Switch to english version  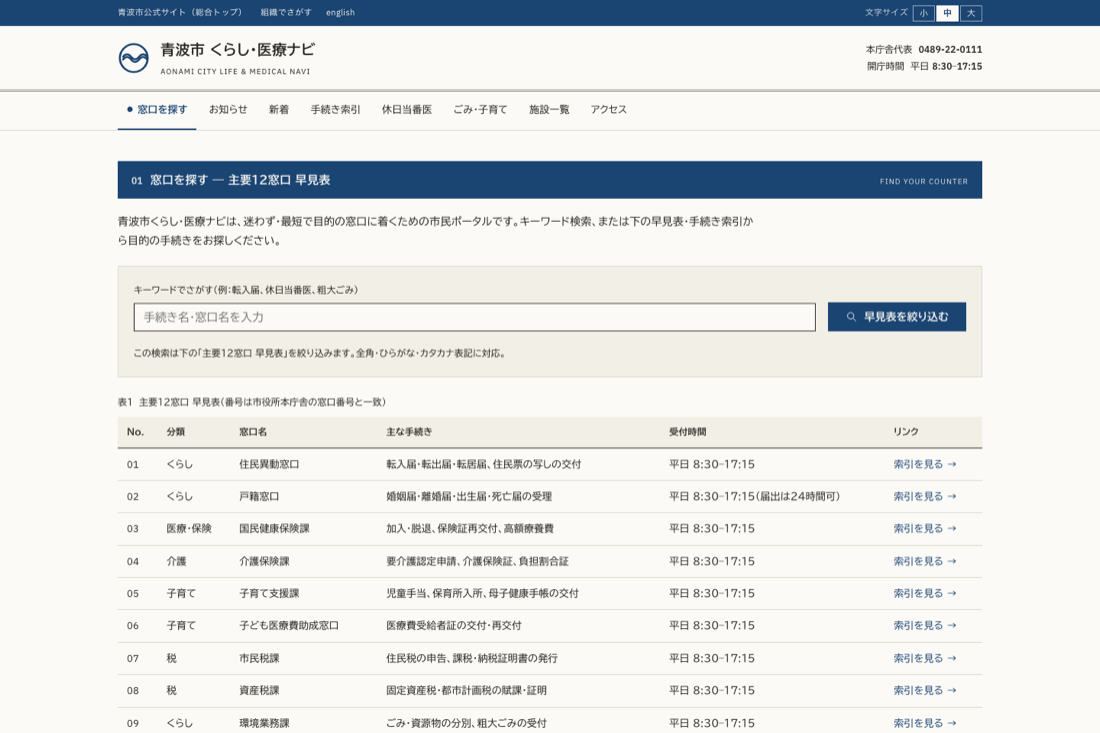[x=340, y=13]
